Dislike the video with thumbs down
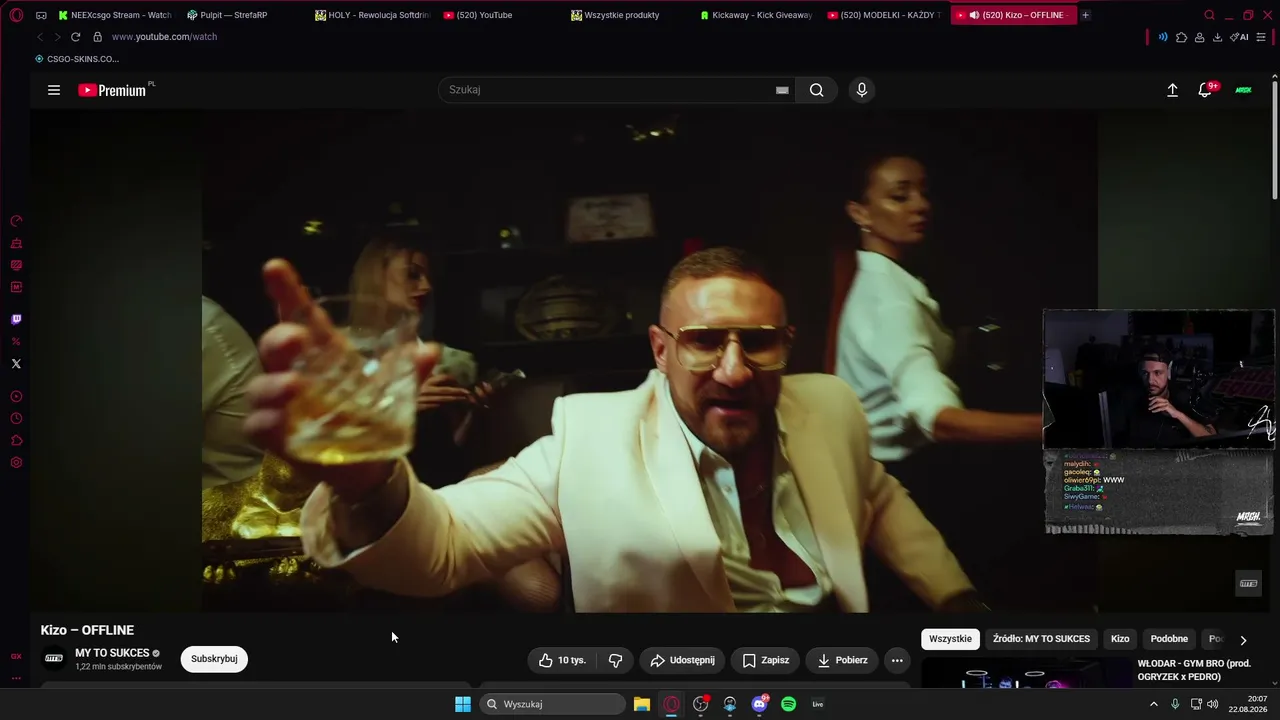Screen dimensions: 1280x720 [x=615, y=660]
